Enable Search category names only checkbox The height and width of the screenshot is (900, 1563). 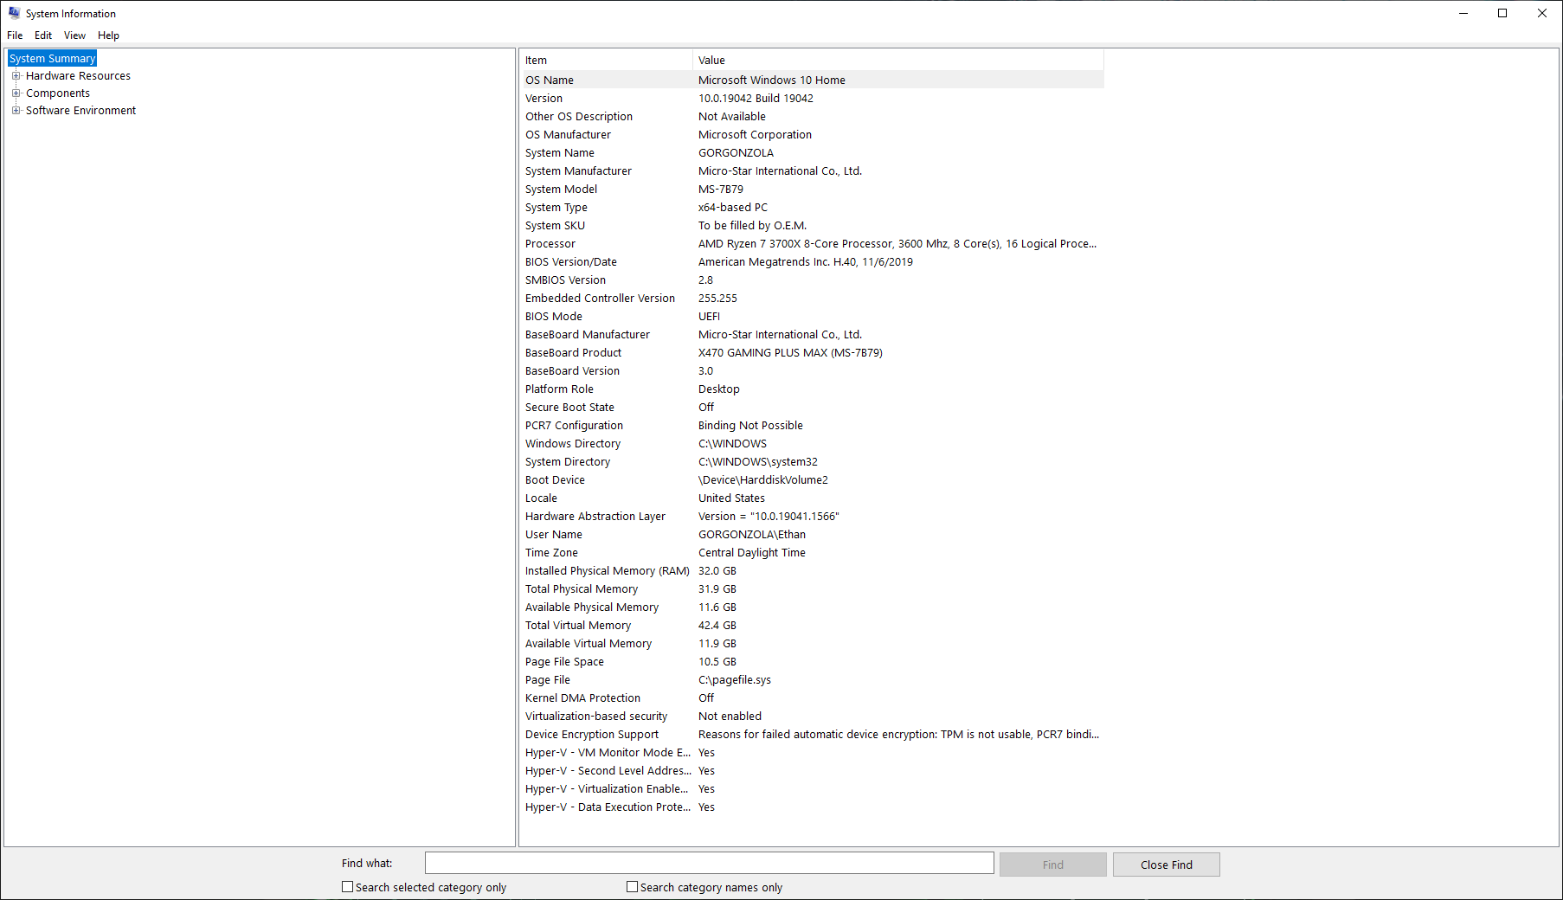click(x=632, y=887)
